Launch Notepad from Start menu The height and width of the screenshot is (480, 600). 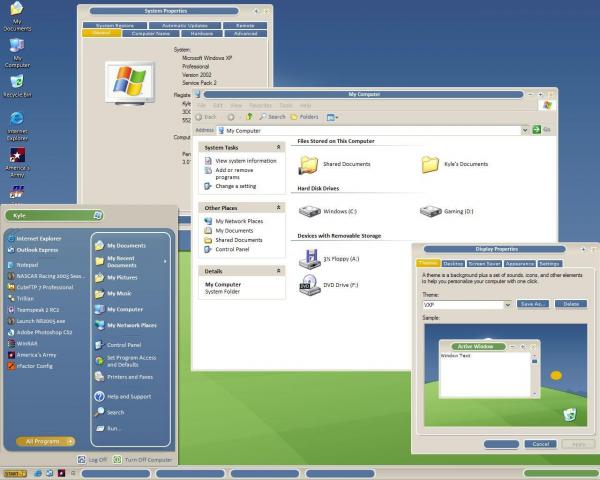point(23,265)
